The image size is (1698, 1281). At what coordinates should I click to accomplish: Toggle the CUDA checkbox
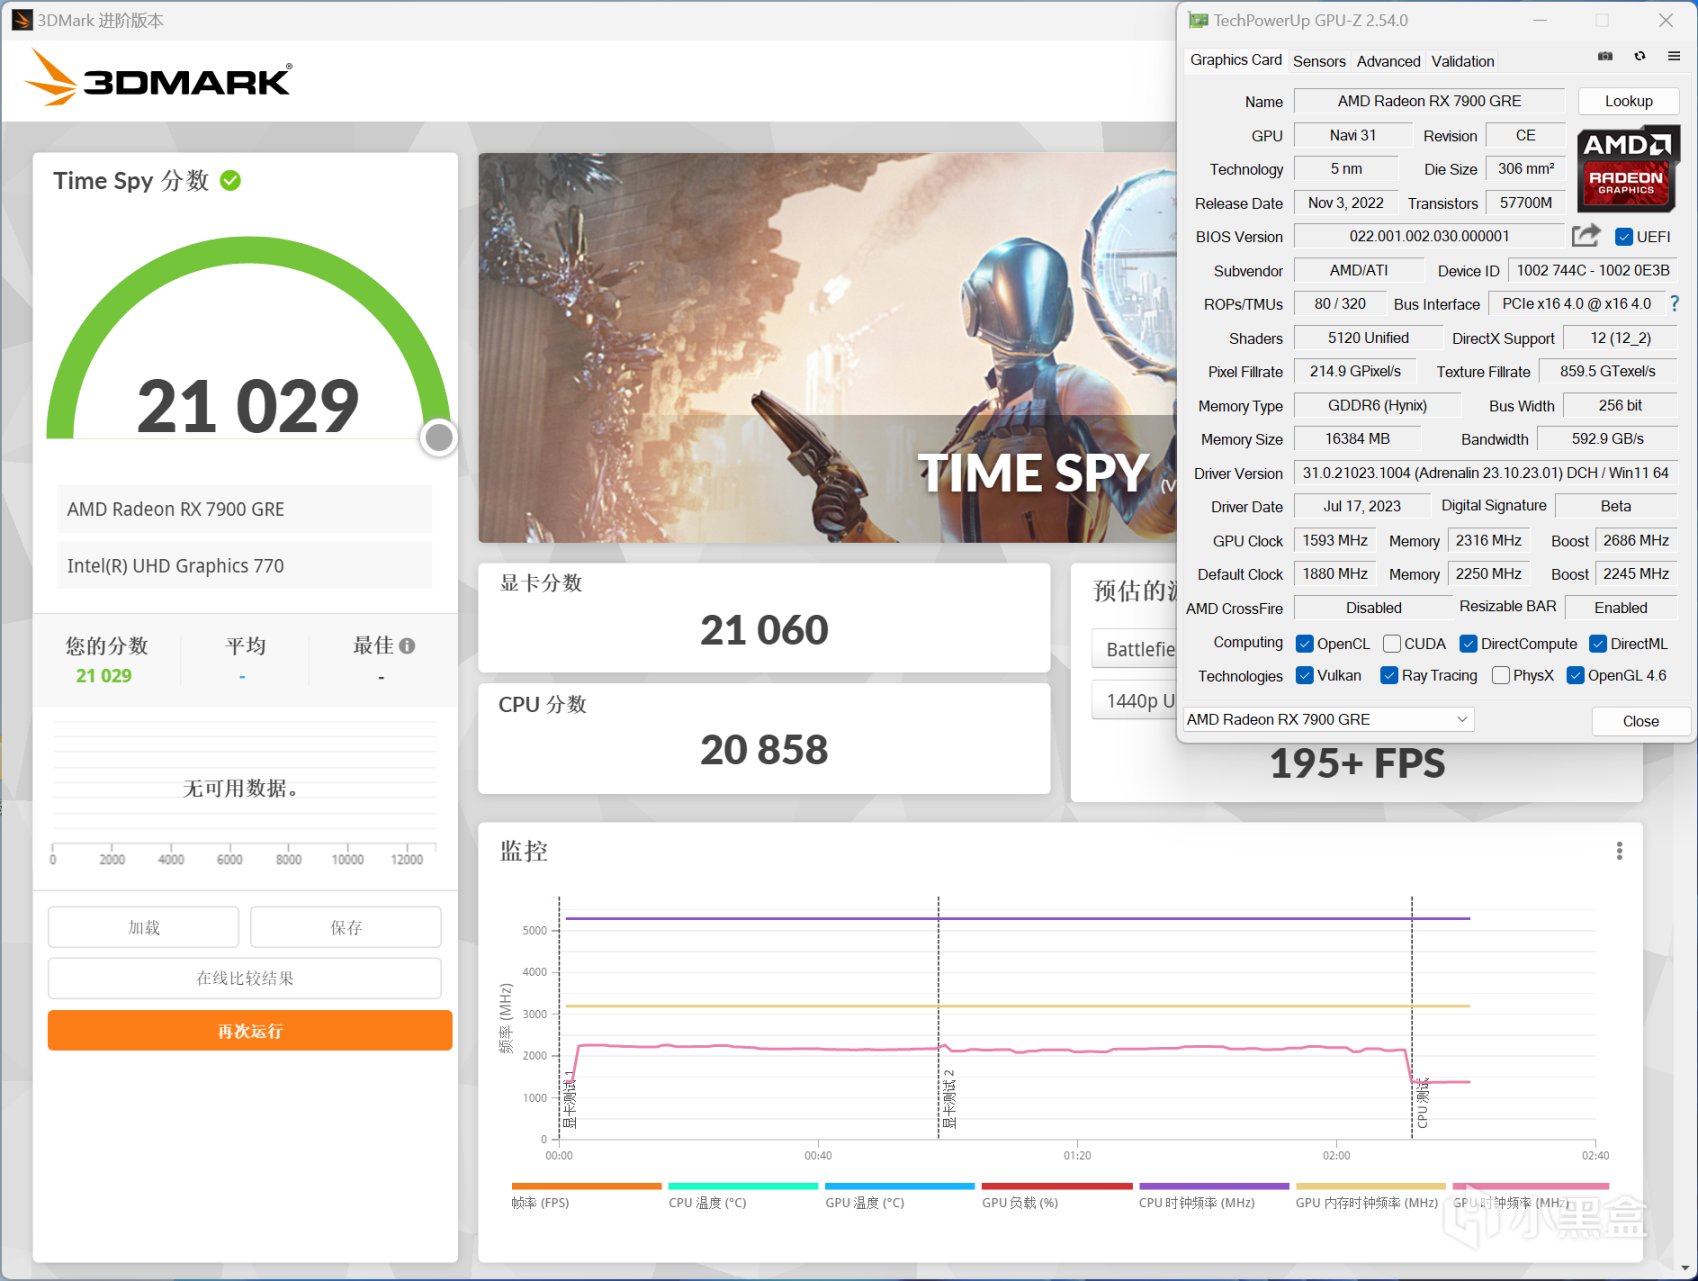click(x=1392, y=644)
